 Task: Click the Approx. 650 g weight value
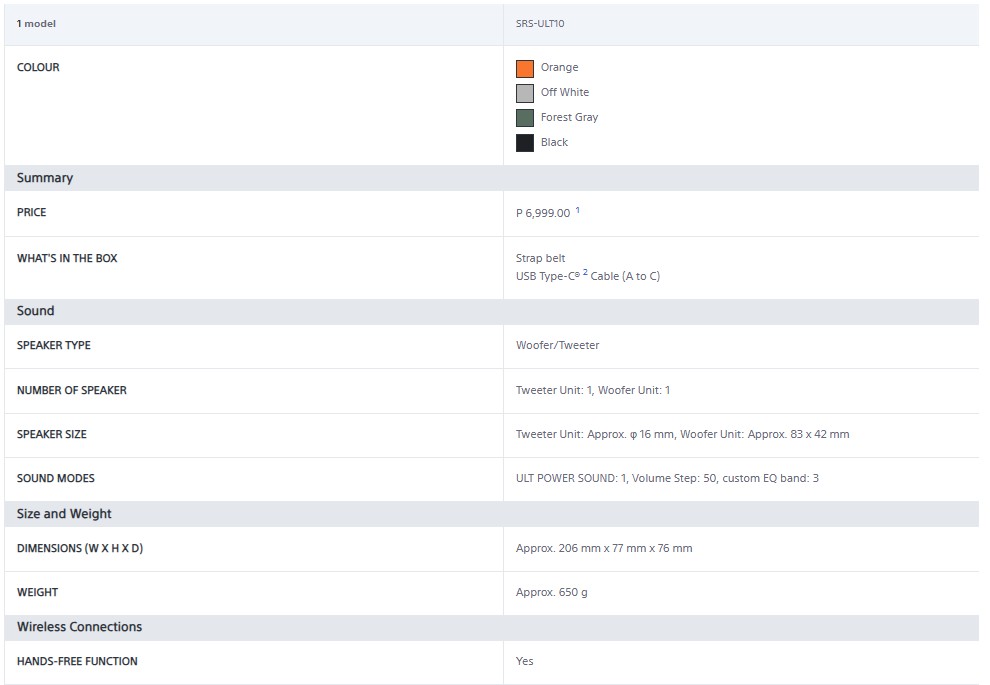[551, 593]
